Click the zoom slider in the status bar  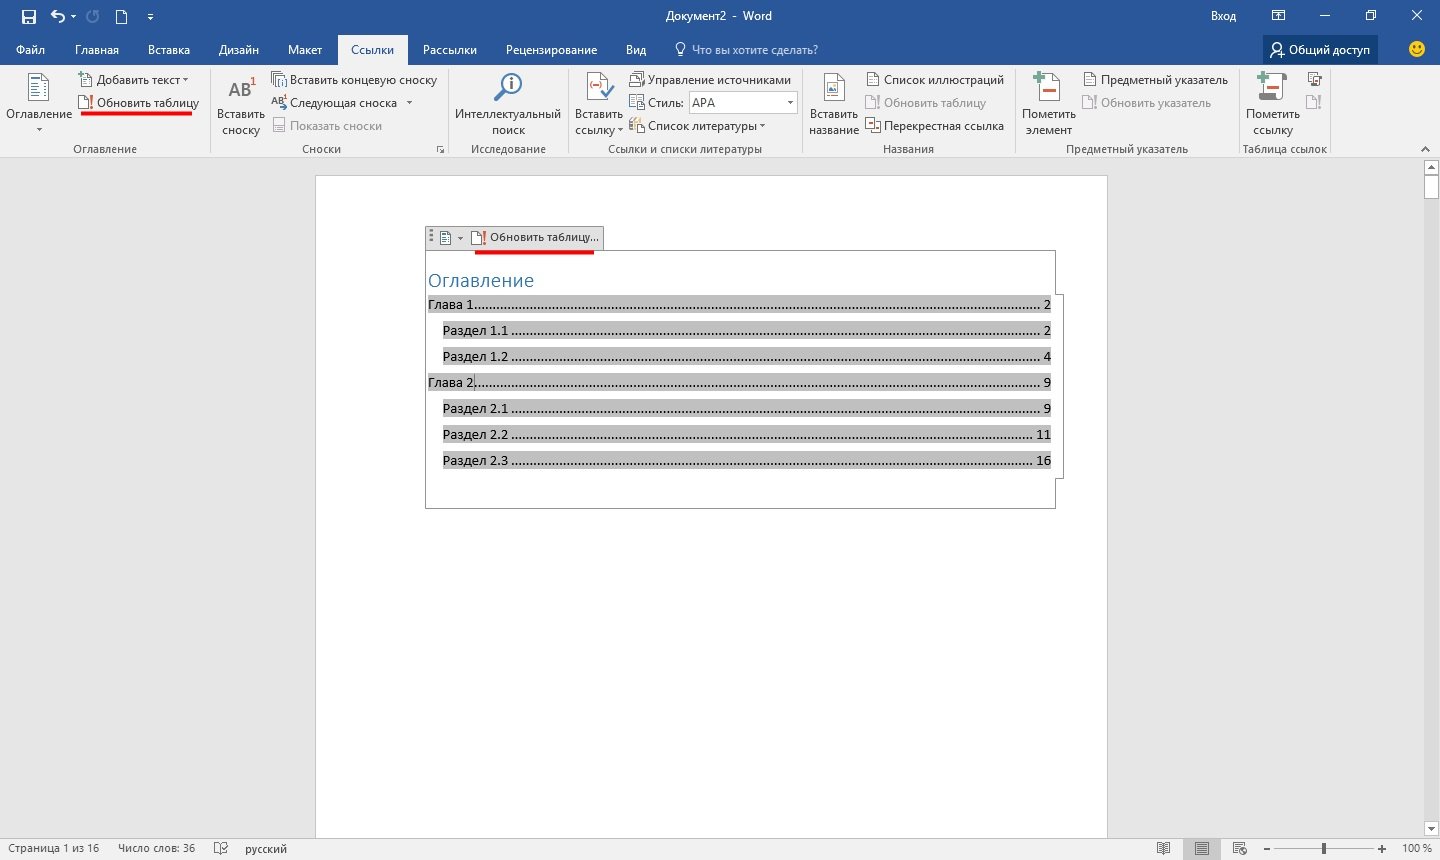coord(1323,848)
